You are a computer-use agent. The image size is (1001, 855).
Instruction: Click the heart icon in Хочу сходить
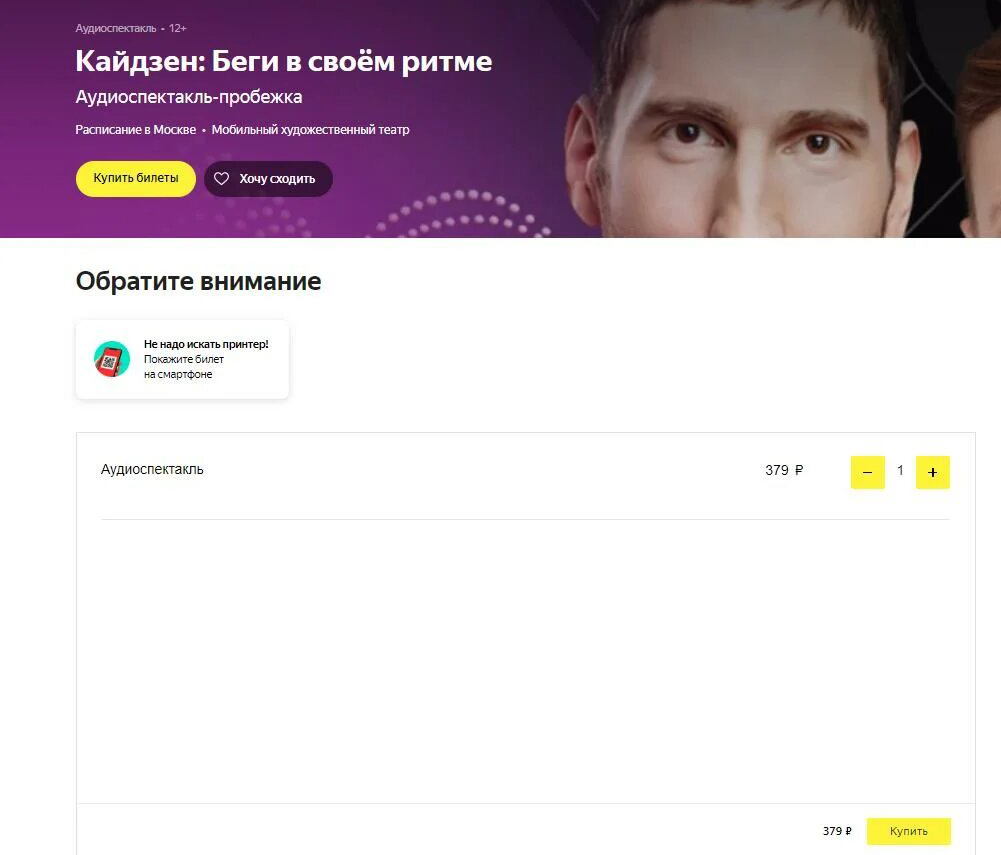(221, 179)
